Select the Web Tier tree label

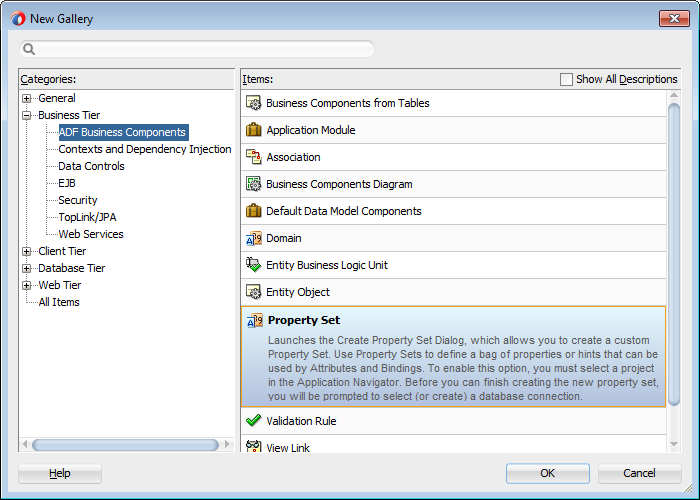[x=59, y=285]
